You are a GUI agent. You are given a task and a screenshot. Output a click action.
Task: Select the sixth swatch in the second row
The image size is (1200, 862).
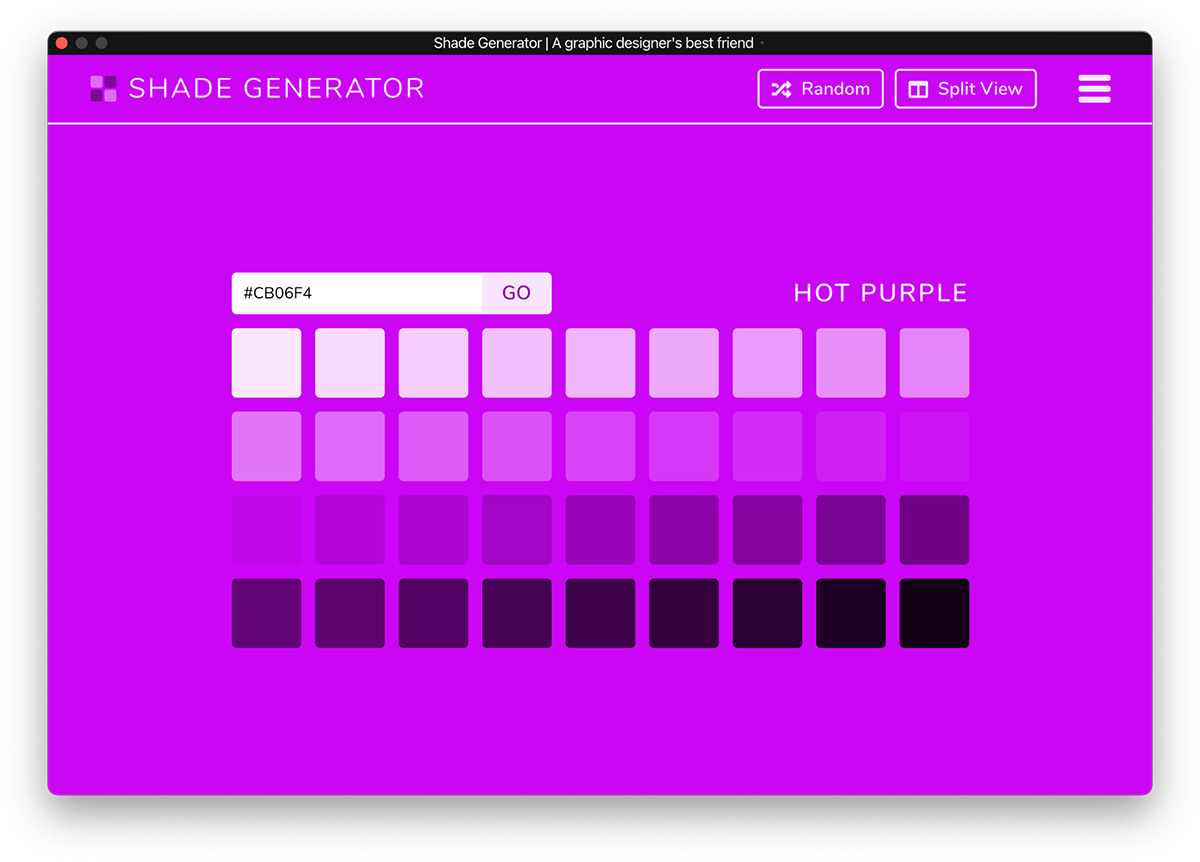pyautogui.click(x=684, y=446)
